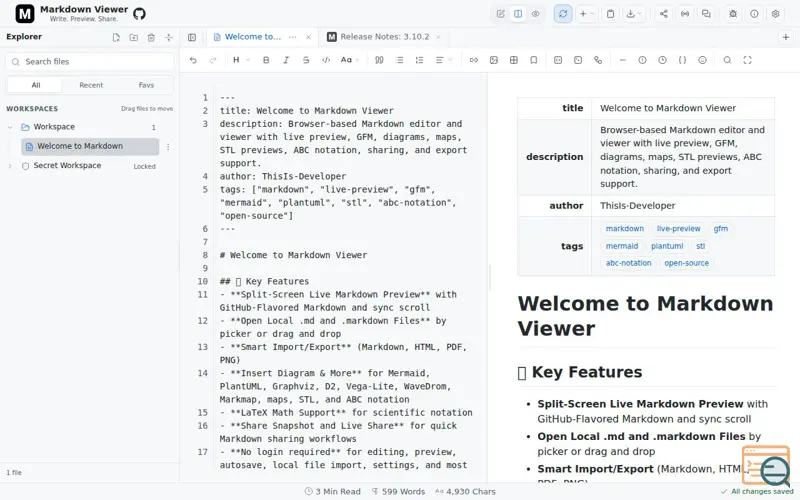Switch to split view mode
The image size is (800, 500).
(x=518, y=14)
